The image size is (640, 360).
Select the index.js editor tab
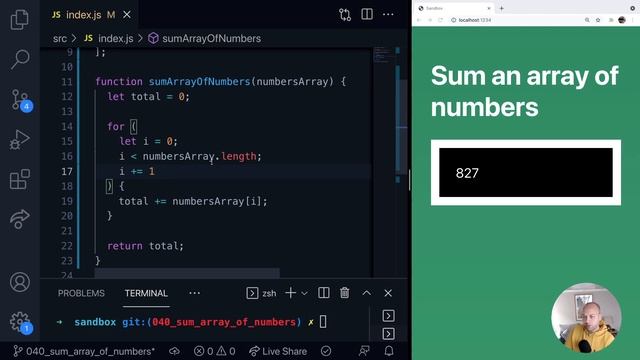[91, 15]
